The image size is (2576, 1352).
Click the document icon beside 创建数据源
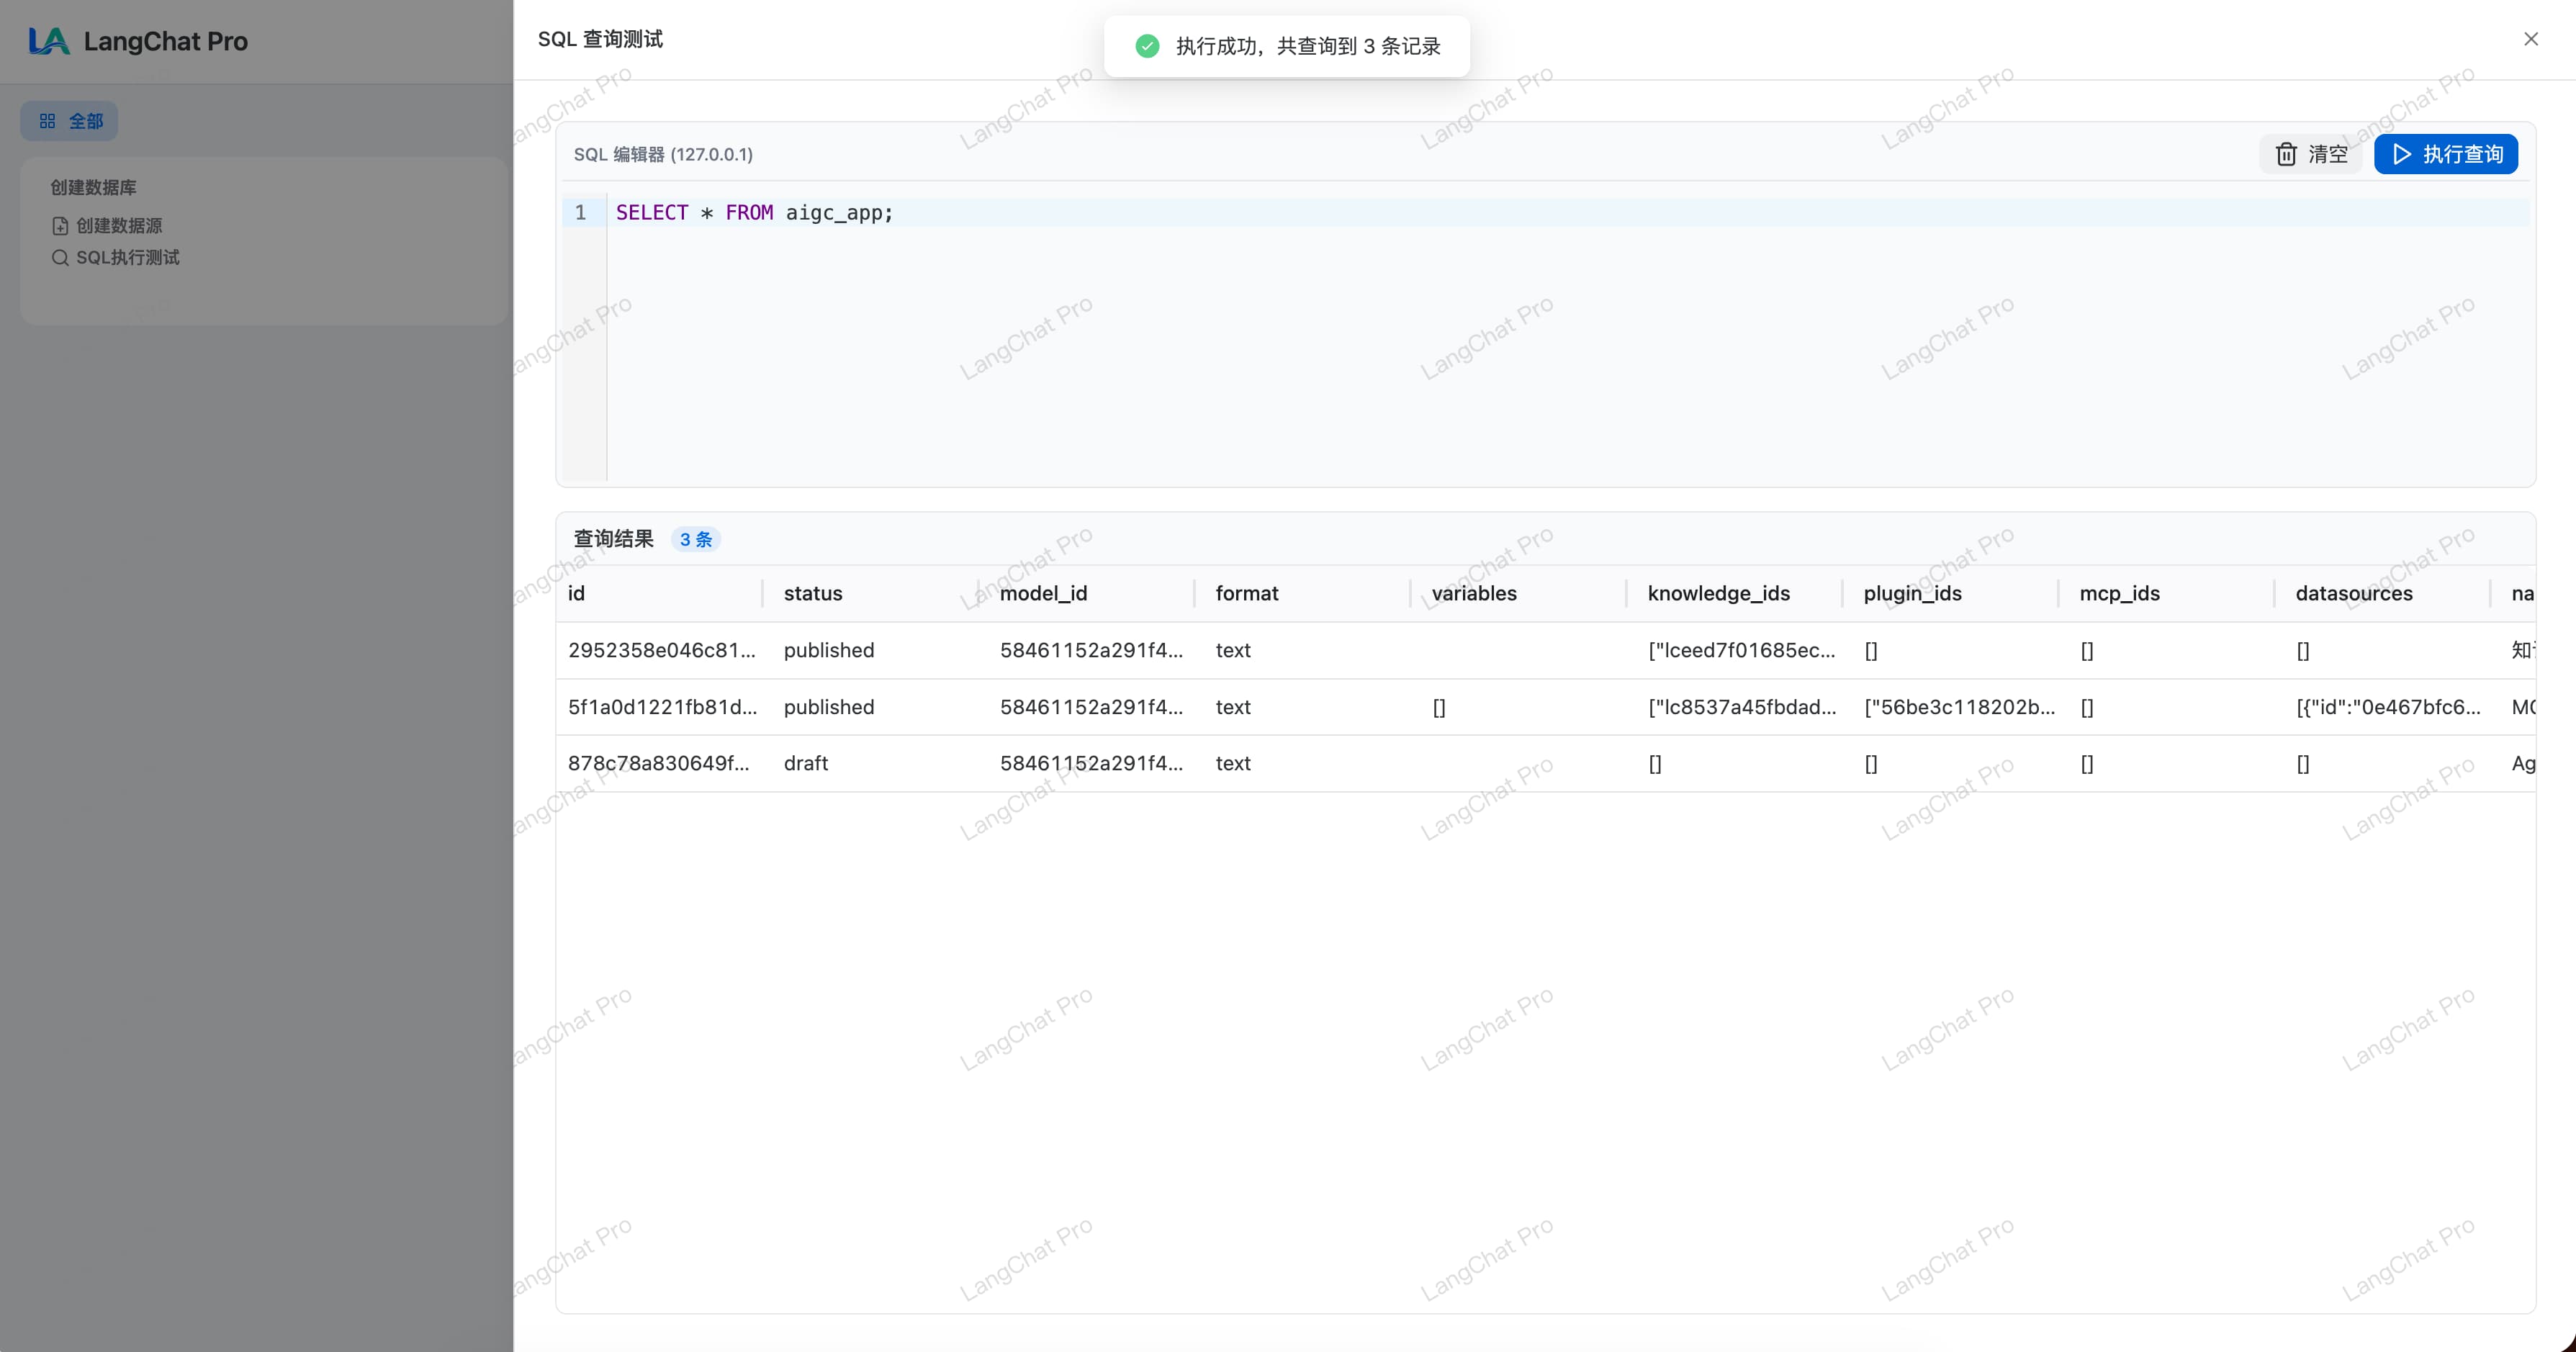point(60,226)
